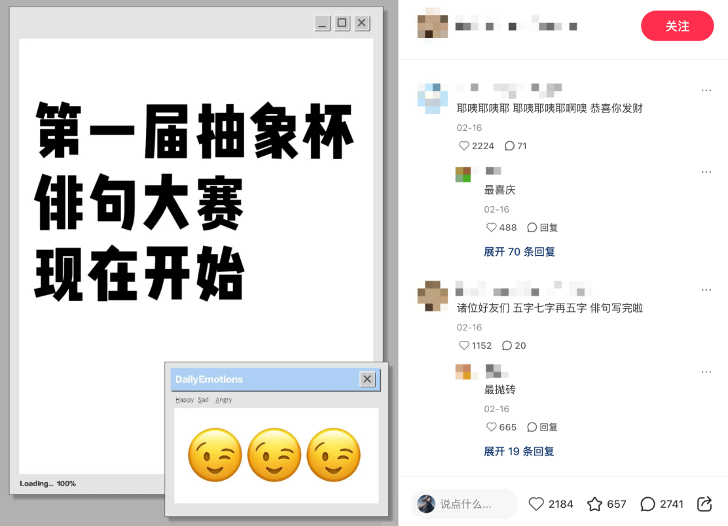This screenshot has width=728, height=526.
Task: Open the post author's avatar
Action: (432, 26)
